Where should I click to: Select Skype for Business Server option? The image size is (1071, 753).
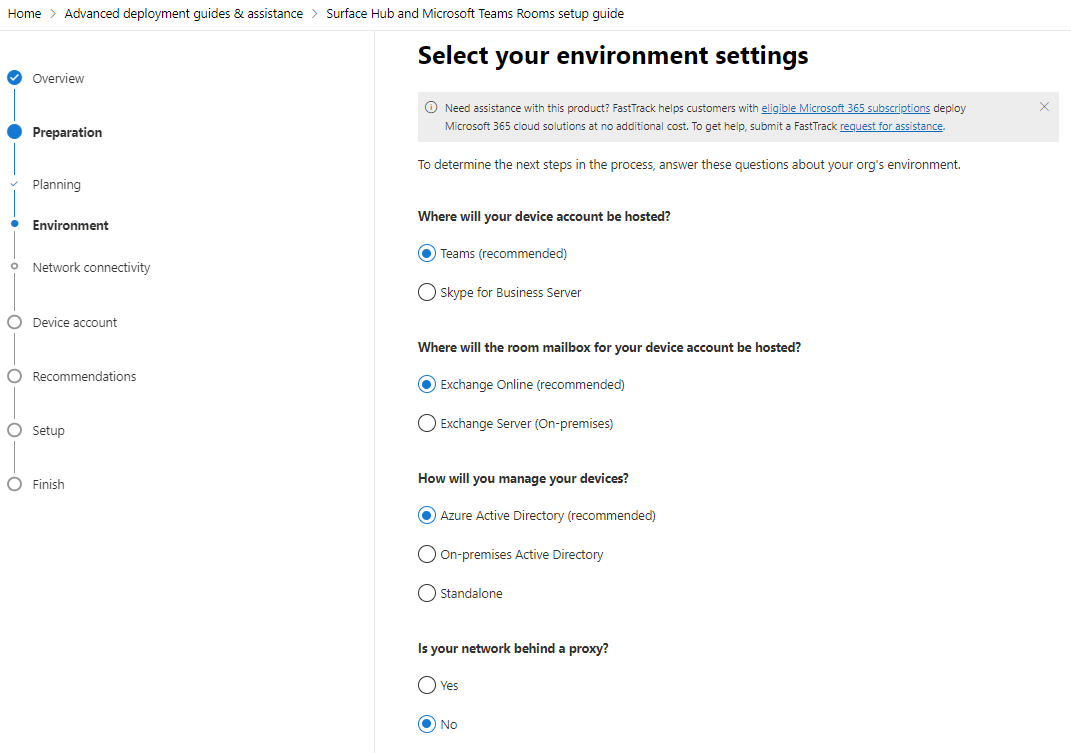point(427,293)
